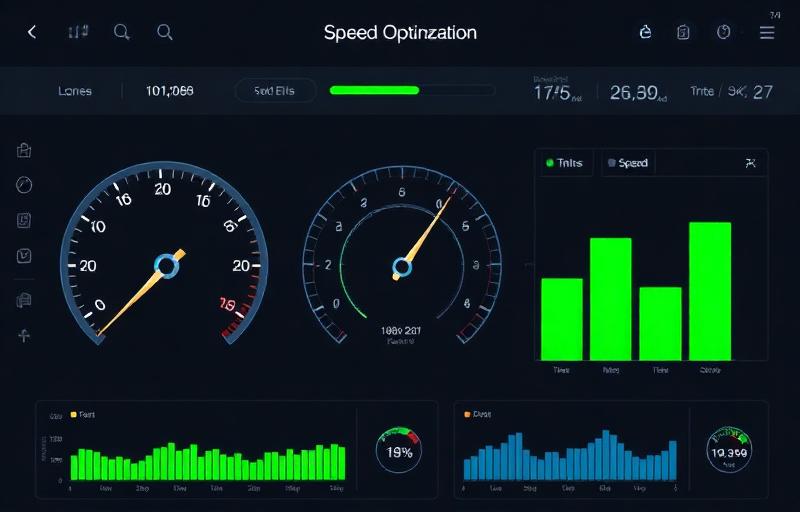Click the first magnifier search icon
The width and height of the screenshot is (800, 512).
(x=122, y=32)
